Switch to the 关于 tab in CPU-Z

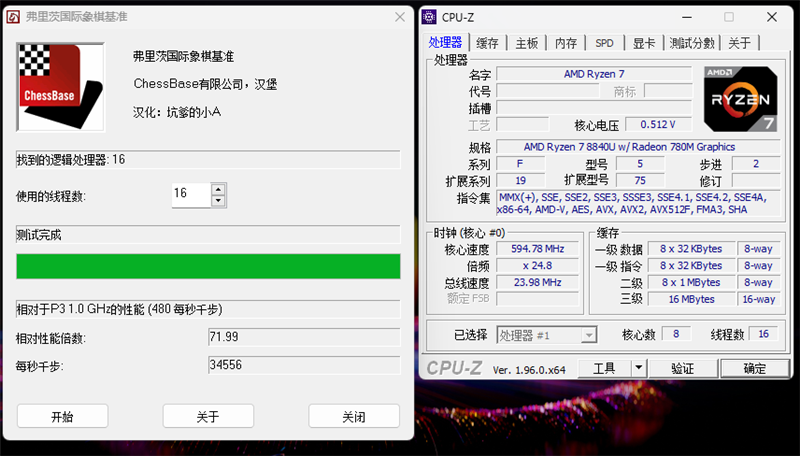coord(739,43)
